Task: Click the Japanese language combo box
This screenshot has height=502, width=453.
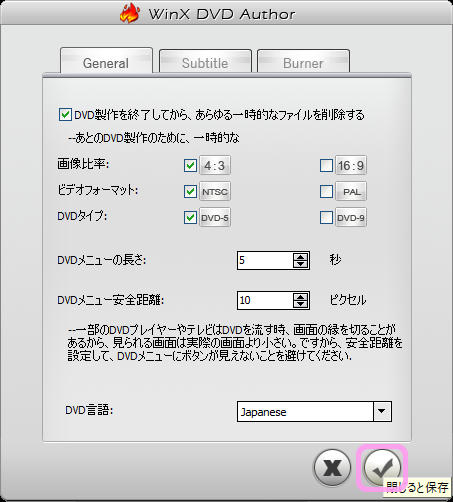Action: point(314,412)
